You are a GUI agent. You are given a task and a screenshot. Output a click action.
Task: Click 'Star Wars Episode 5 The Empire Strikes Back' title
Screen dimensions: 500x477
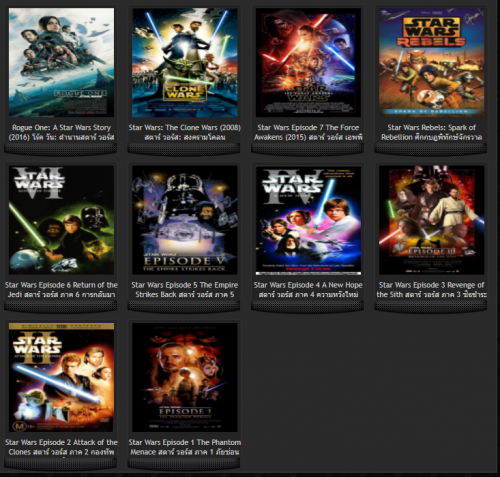(x=185, y=290)
